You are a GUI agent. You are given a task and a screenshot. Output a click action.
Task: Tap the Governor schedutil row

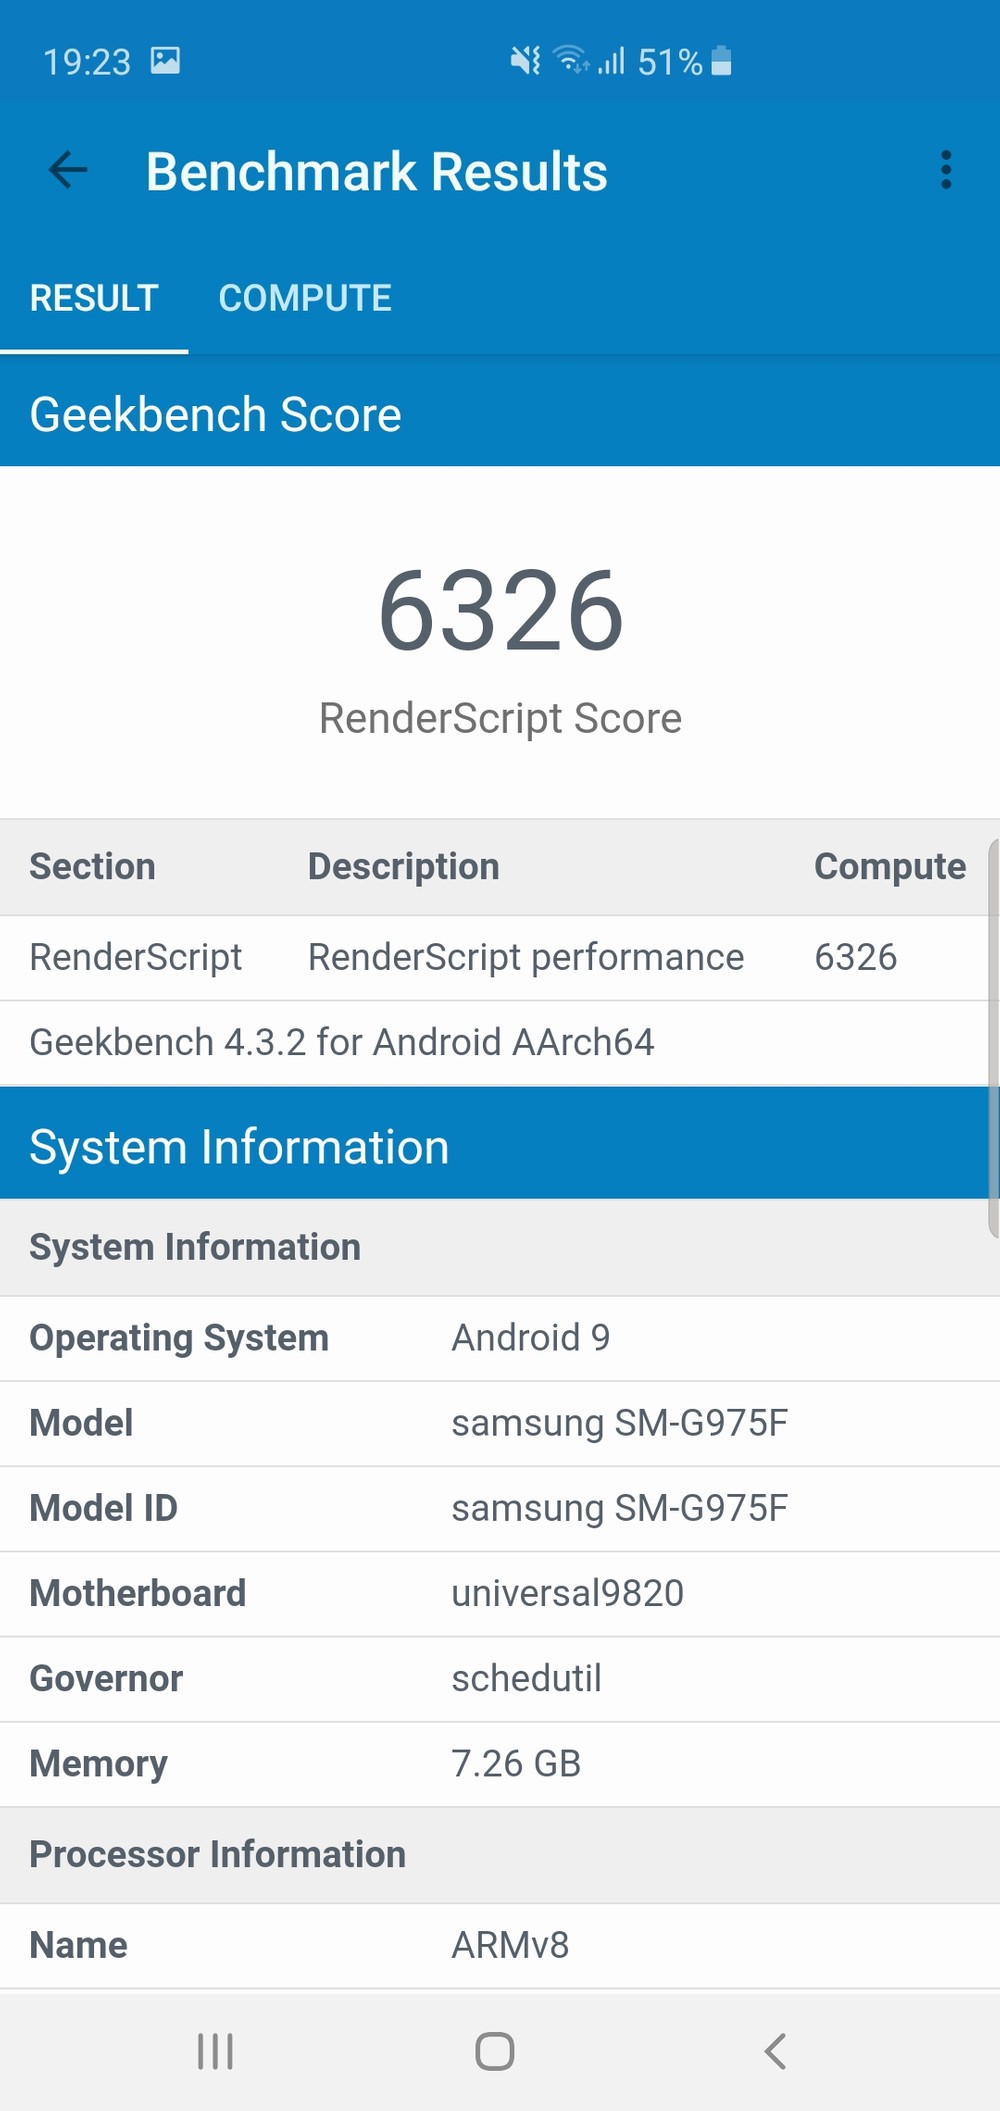[500, 1678]
